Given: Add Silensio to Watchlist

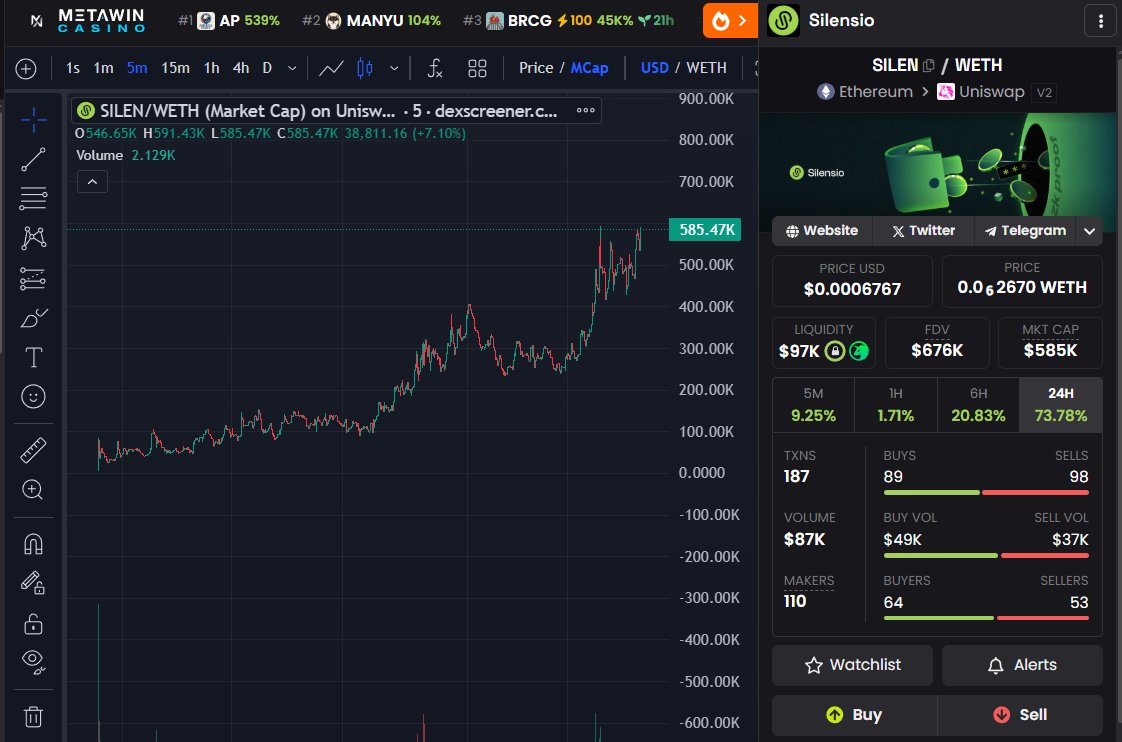Looking at the screenshot, I should pos(852,665).
